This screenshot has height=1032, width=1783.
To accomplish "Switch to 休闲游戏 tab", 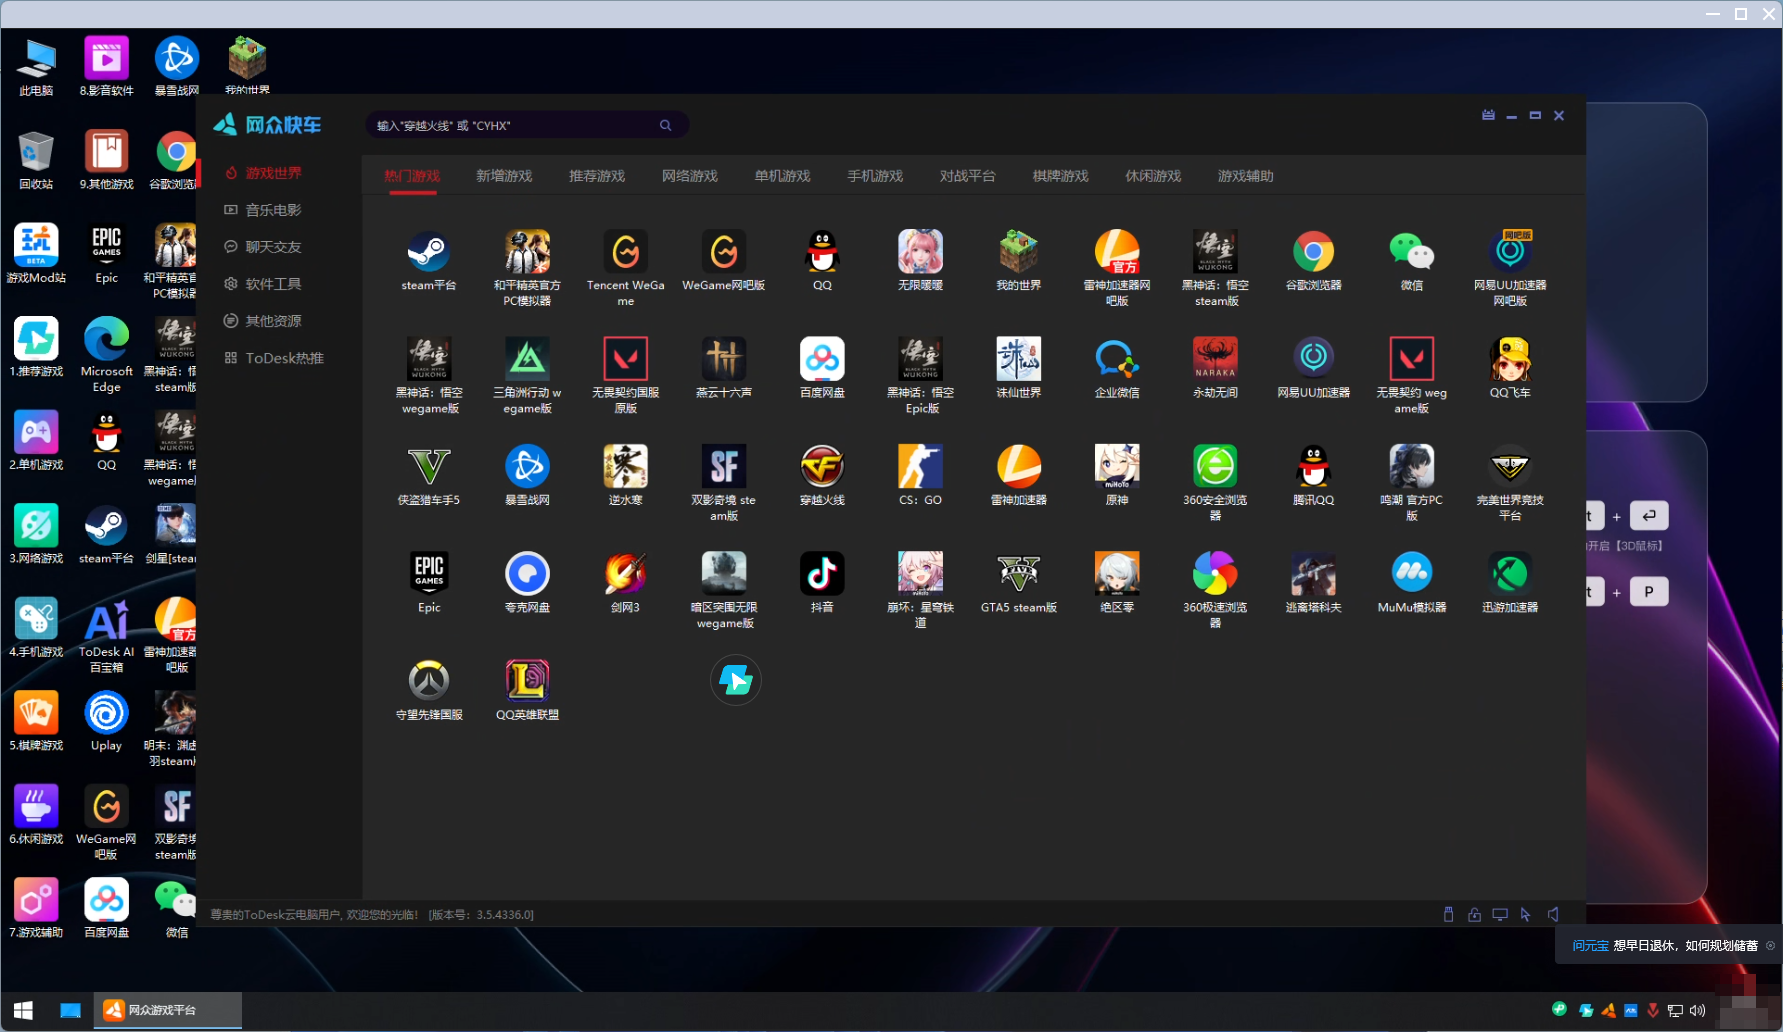I will 1153,176.
